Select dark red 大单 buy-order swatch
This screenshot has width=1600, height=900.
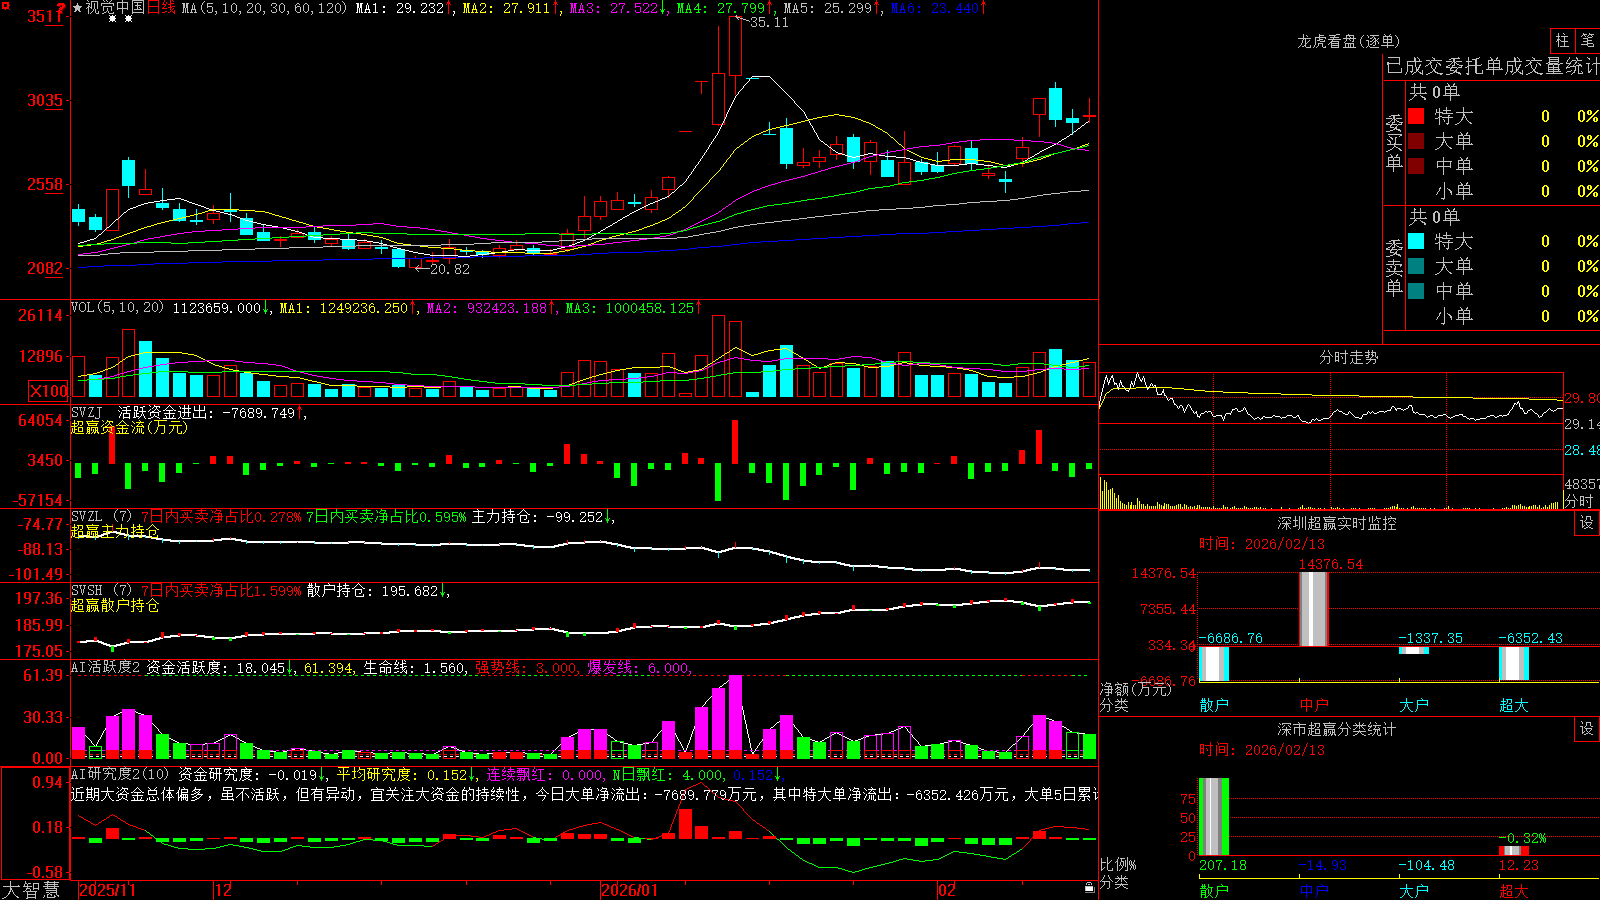tap(1416, 141)
